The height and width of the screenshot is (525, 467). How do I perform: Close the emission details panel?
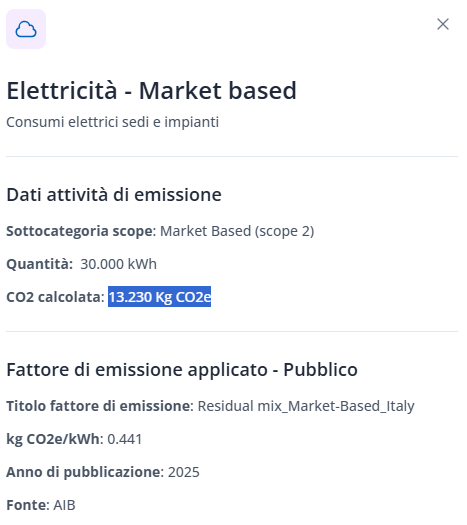tap(443, 24)
